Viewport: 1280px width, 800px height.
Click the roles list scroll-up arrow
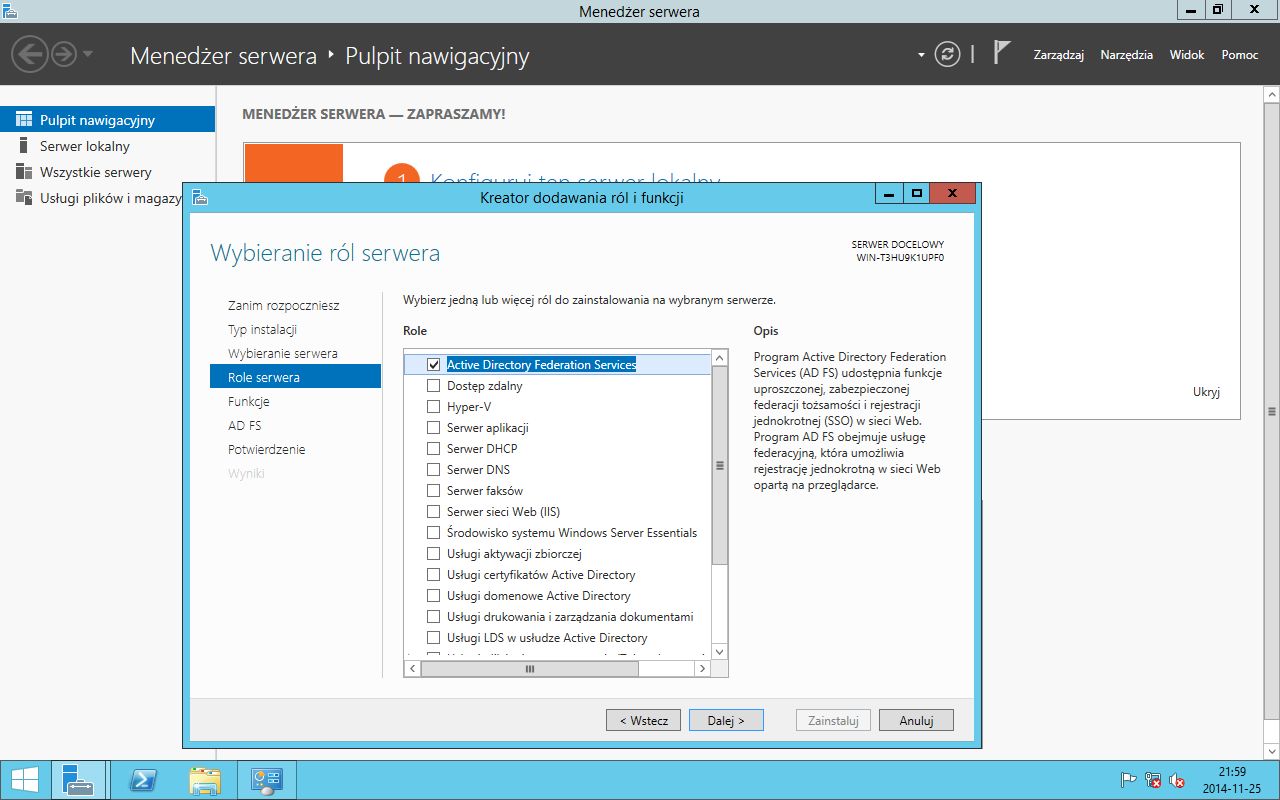click(720, 358)
